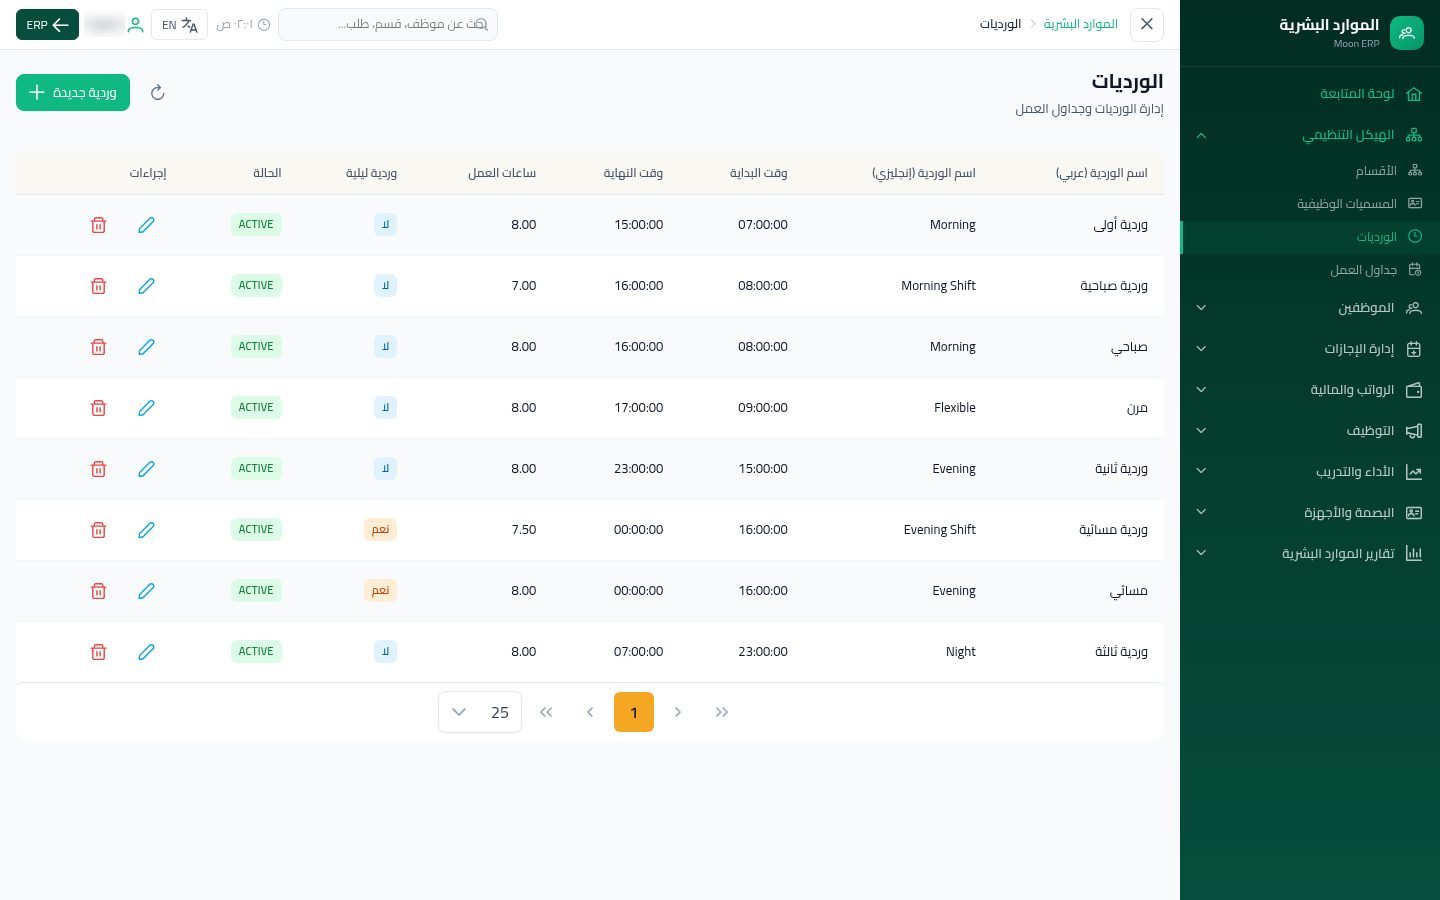Expand تقارير الموارد البشرية section

point(1310,553)
